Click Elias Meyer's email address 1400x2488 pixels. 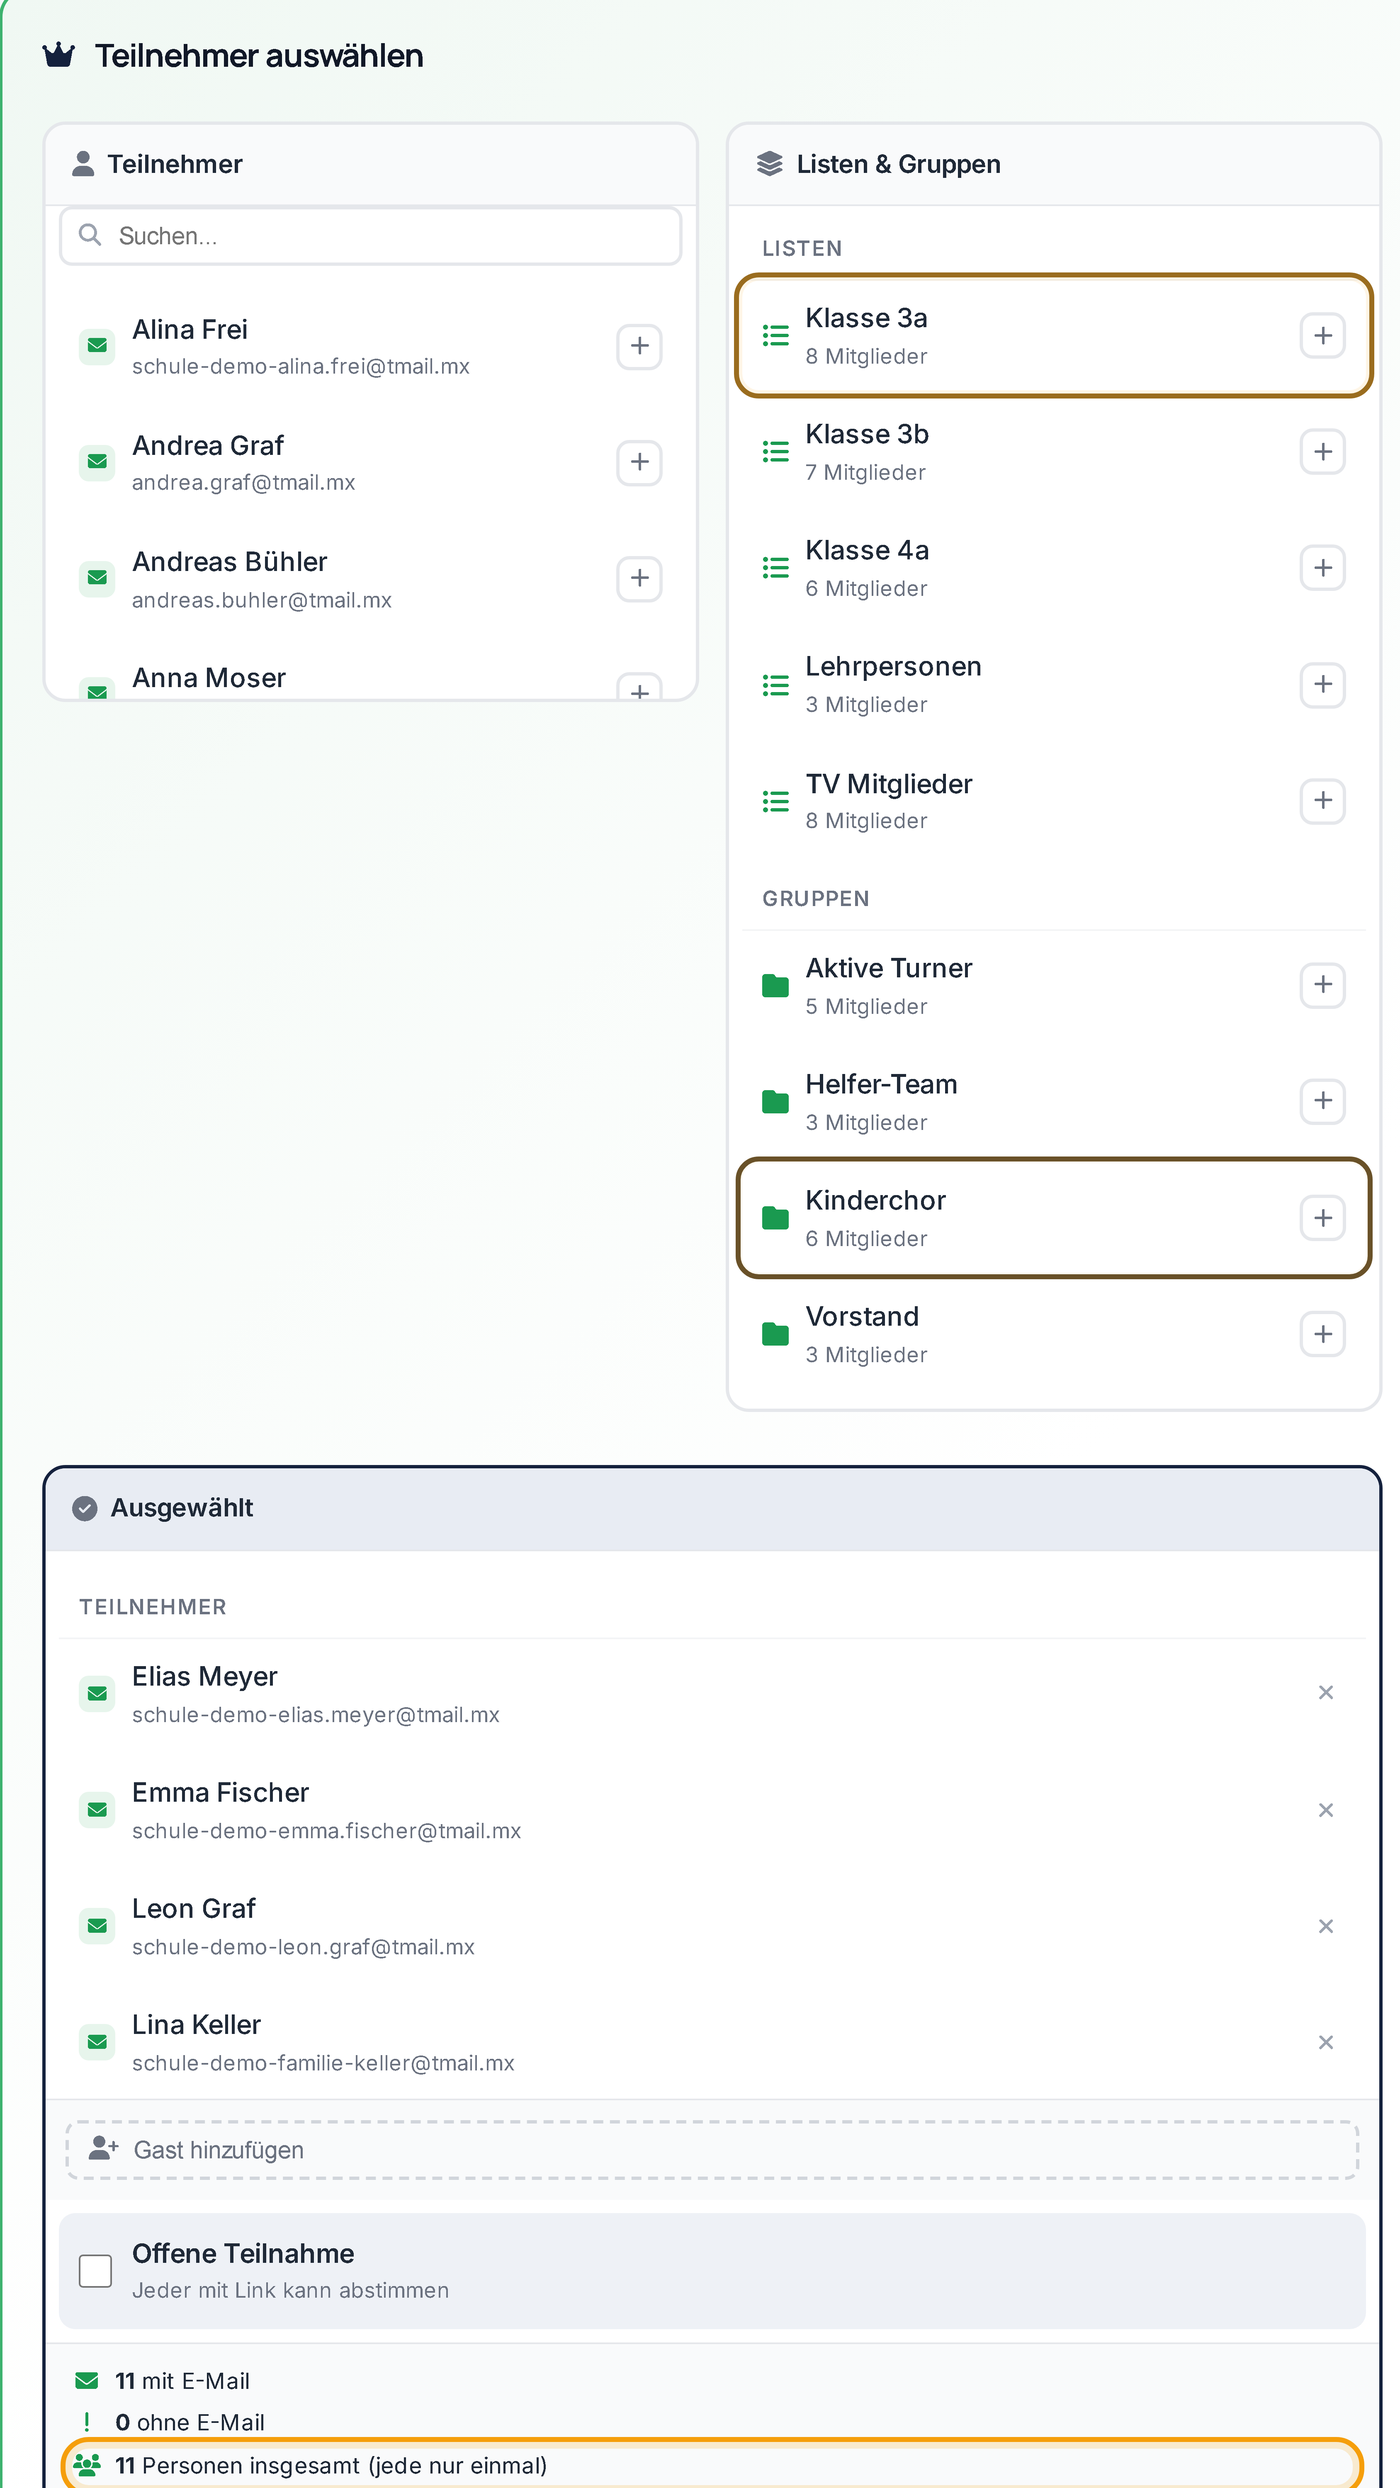(316, 1715)
